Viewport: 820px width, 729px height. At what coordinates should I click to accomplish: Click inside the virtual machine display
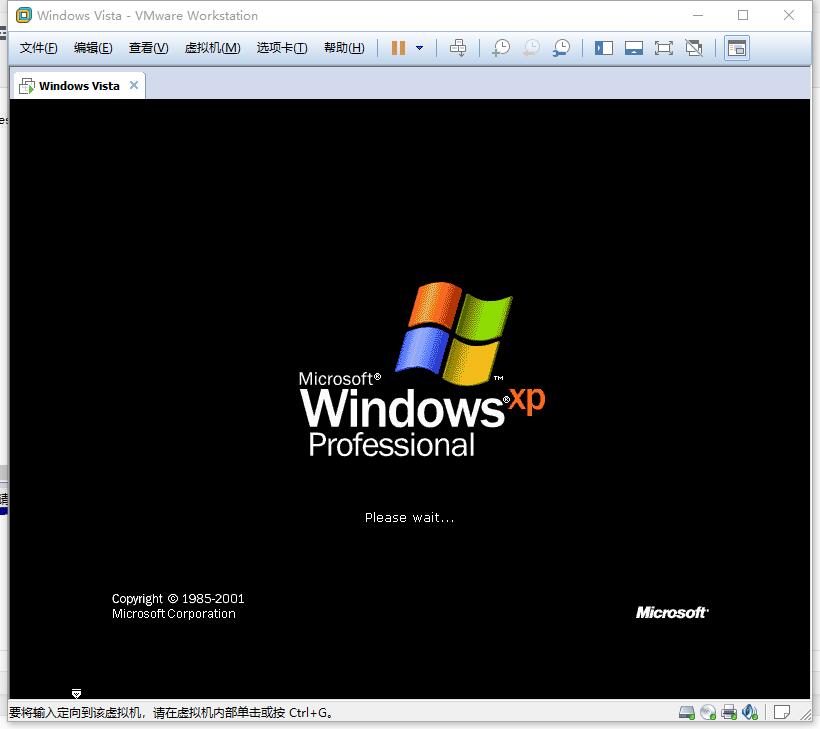pyautogui.click(x=410, y=398)
